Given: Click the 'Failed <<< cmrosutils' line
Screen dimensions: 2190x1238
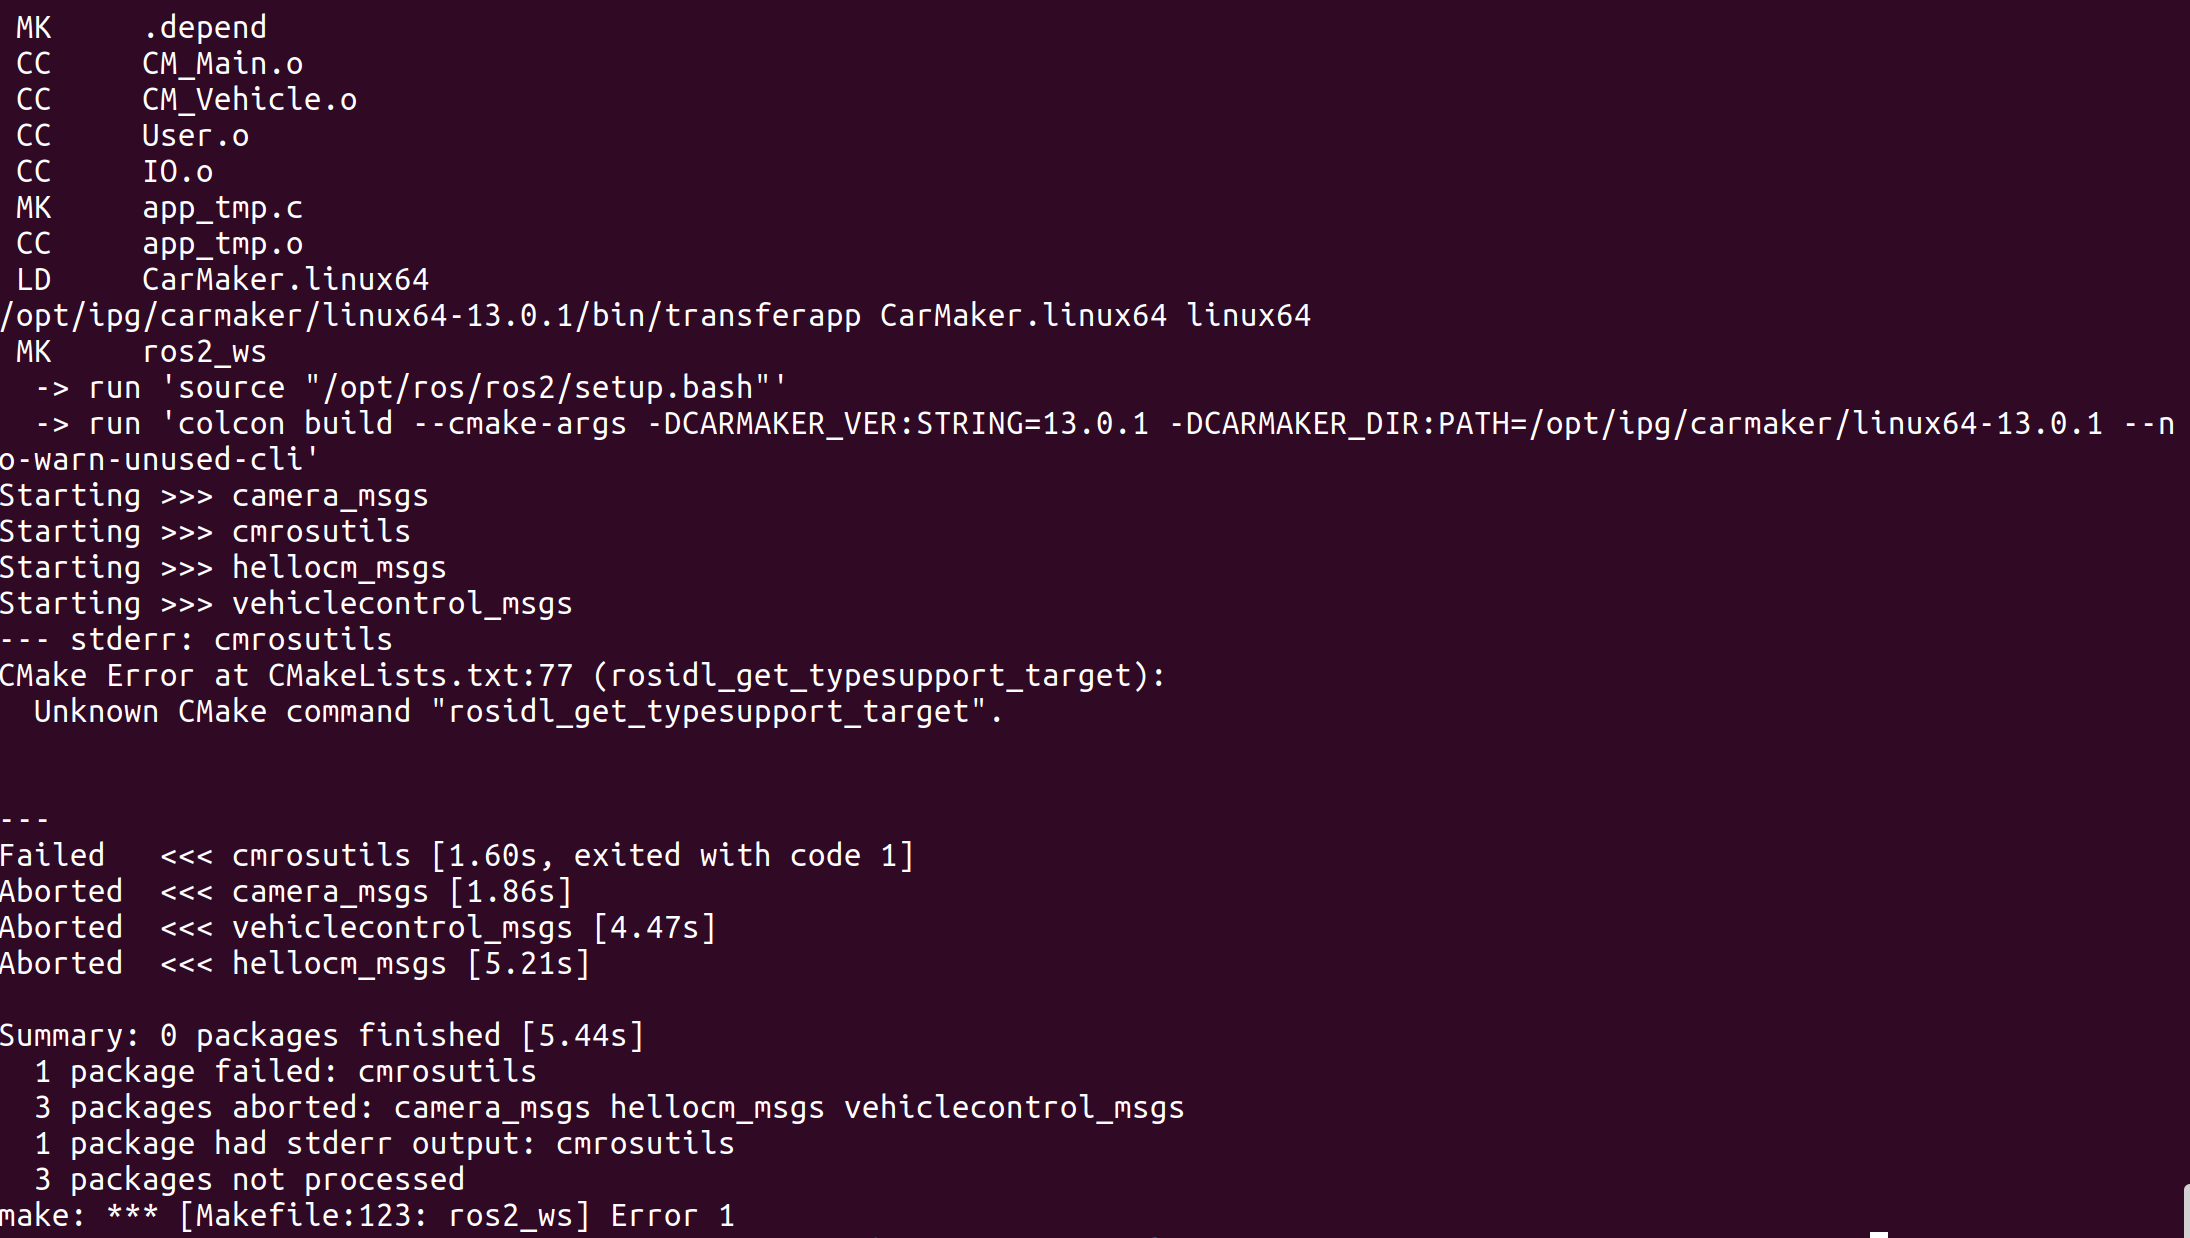Looking at the screenshot, I should click(x=457, y=856).
